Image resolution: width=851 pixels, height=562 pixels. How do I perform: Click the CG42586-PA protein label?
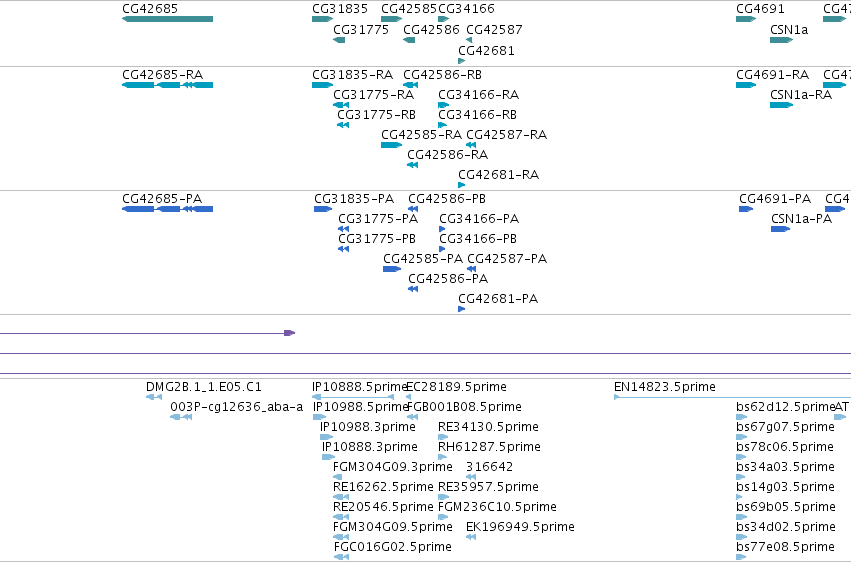[x=448, y=279]
